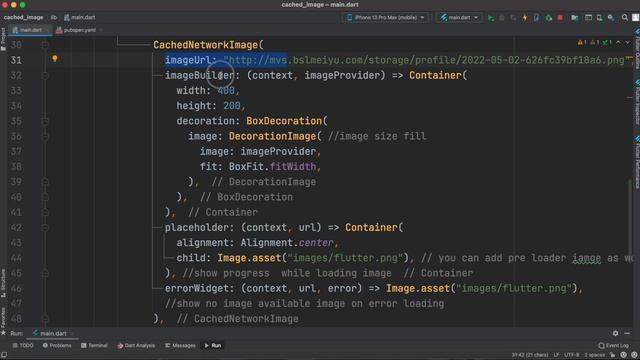Open the Search Everywhere magnifier icon
This screenshot has width=640, height=360.
click(x=624, y=18)
